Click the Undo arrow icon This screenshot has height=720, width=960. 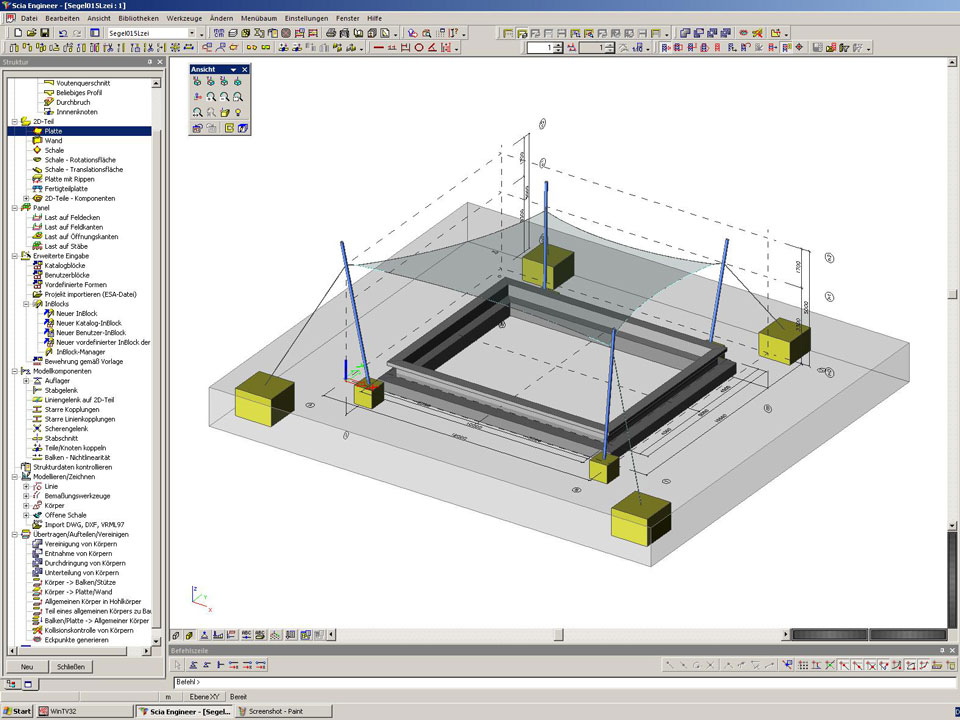coord(63,33)
